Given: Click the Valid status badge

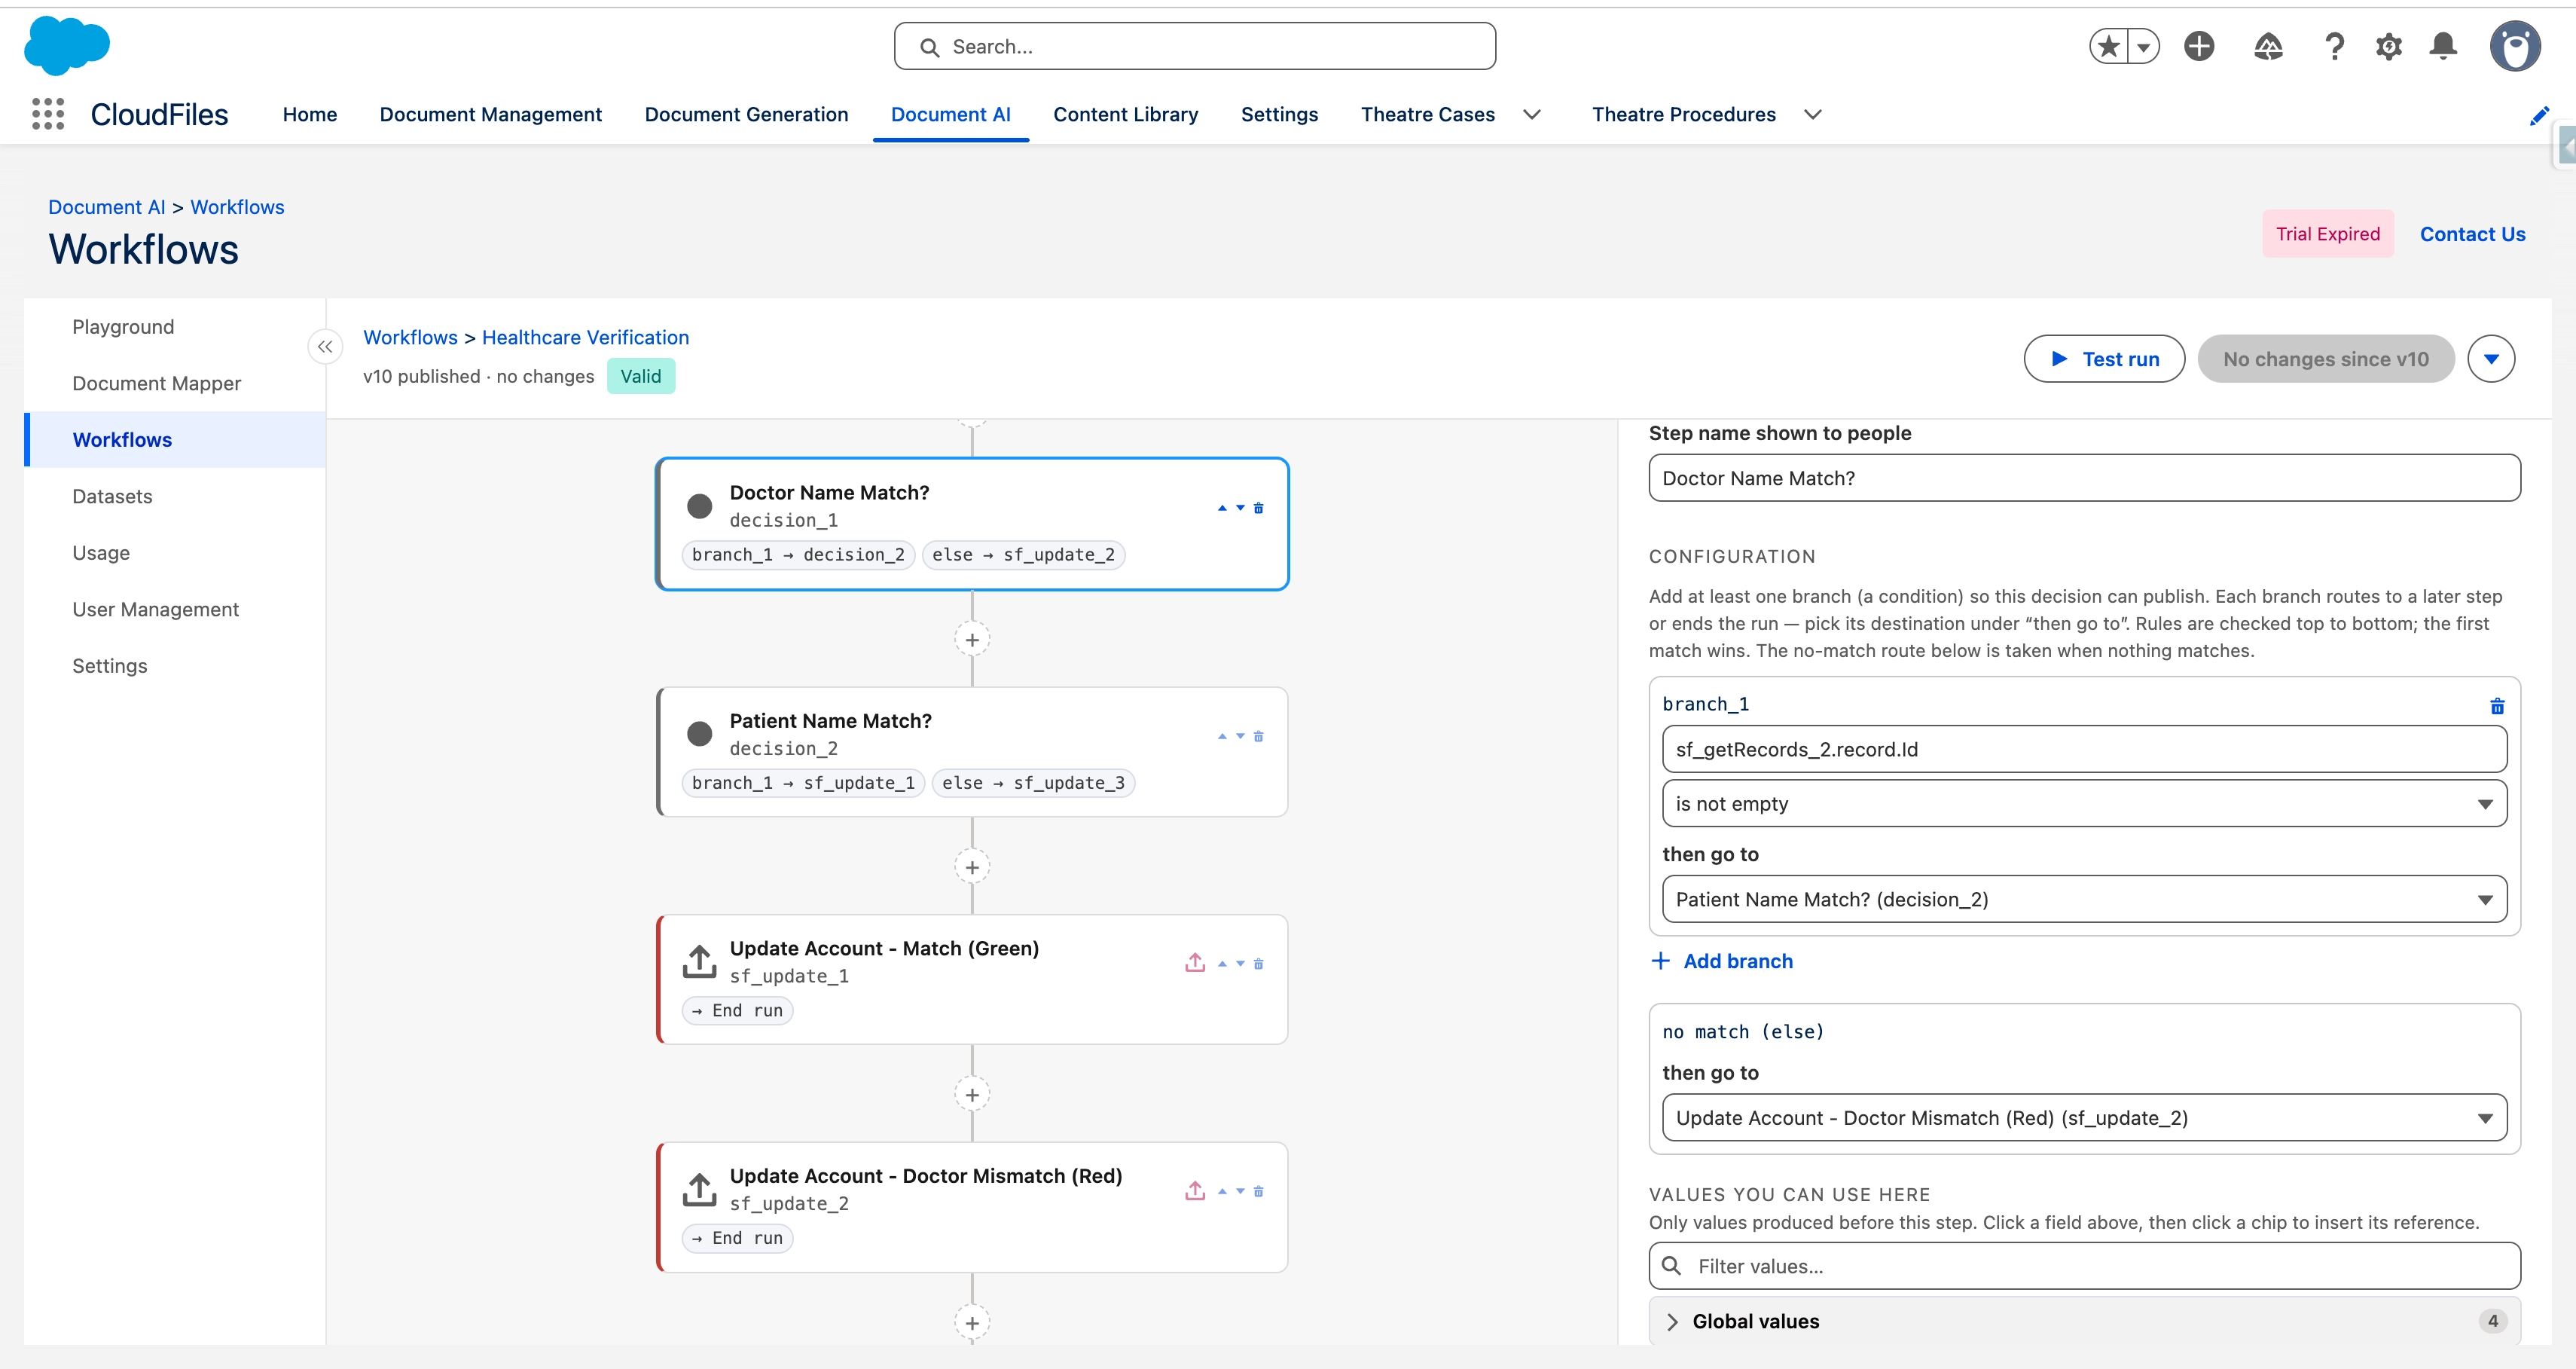Looking at the screenshot, I should coord(640,376).
